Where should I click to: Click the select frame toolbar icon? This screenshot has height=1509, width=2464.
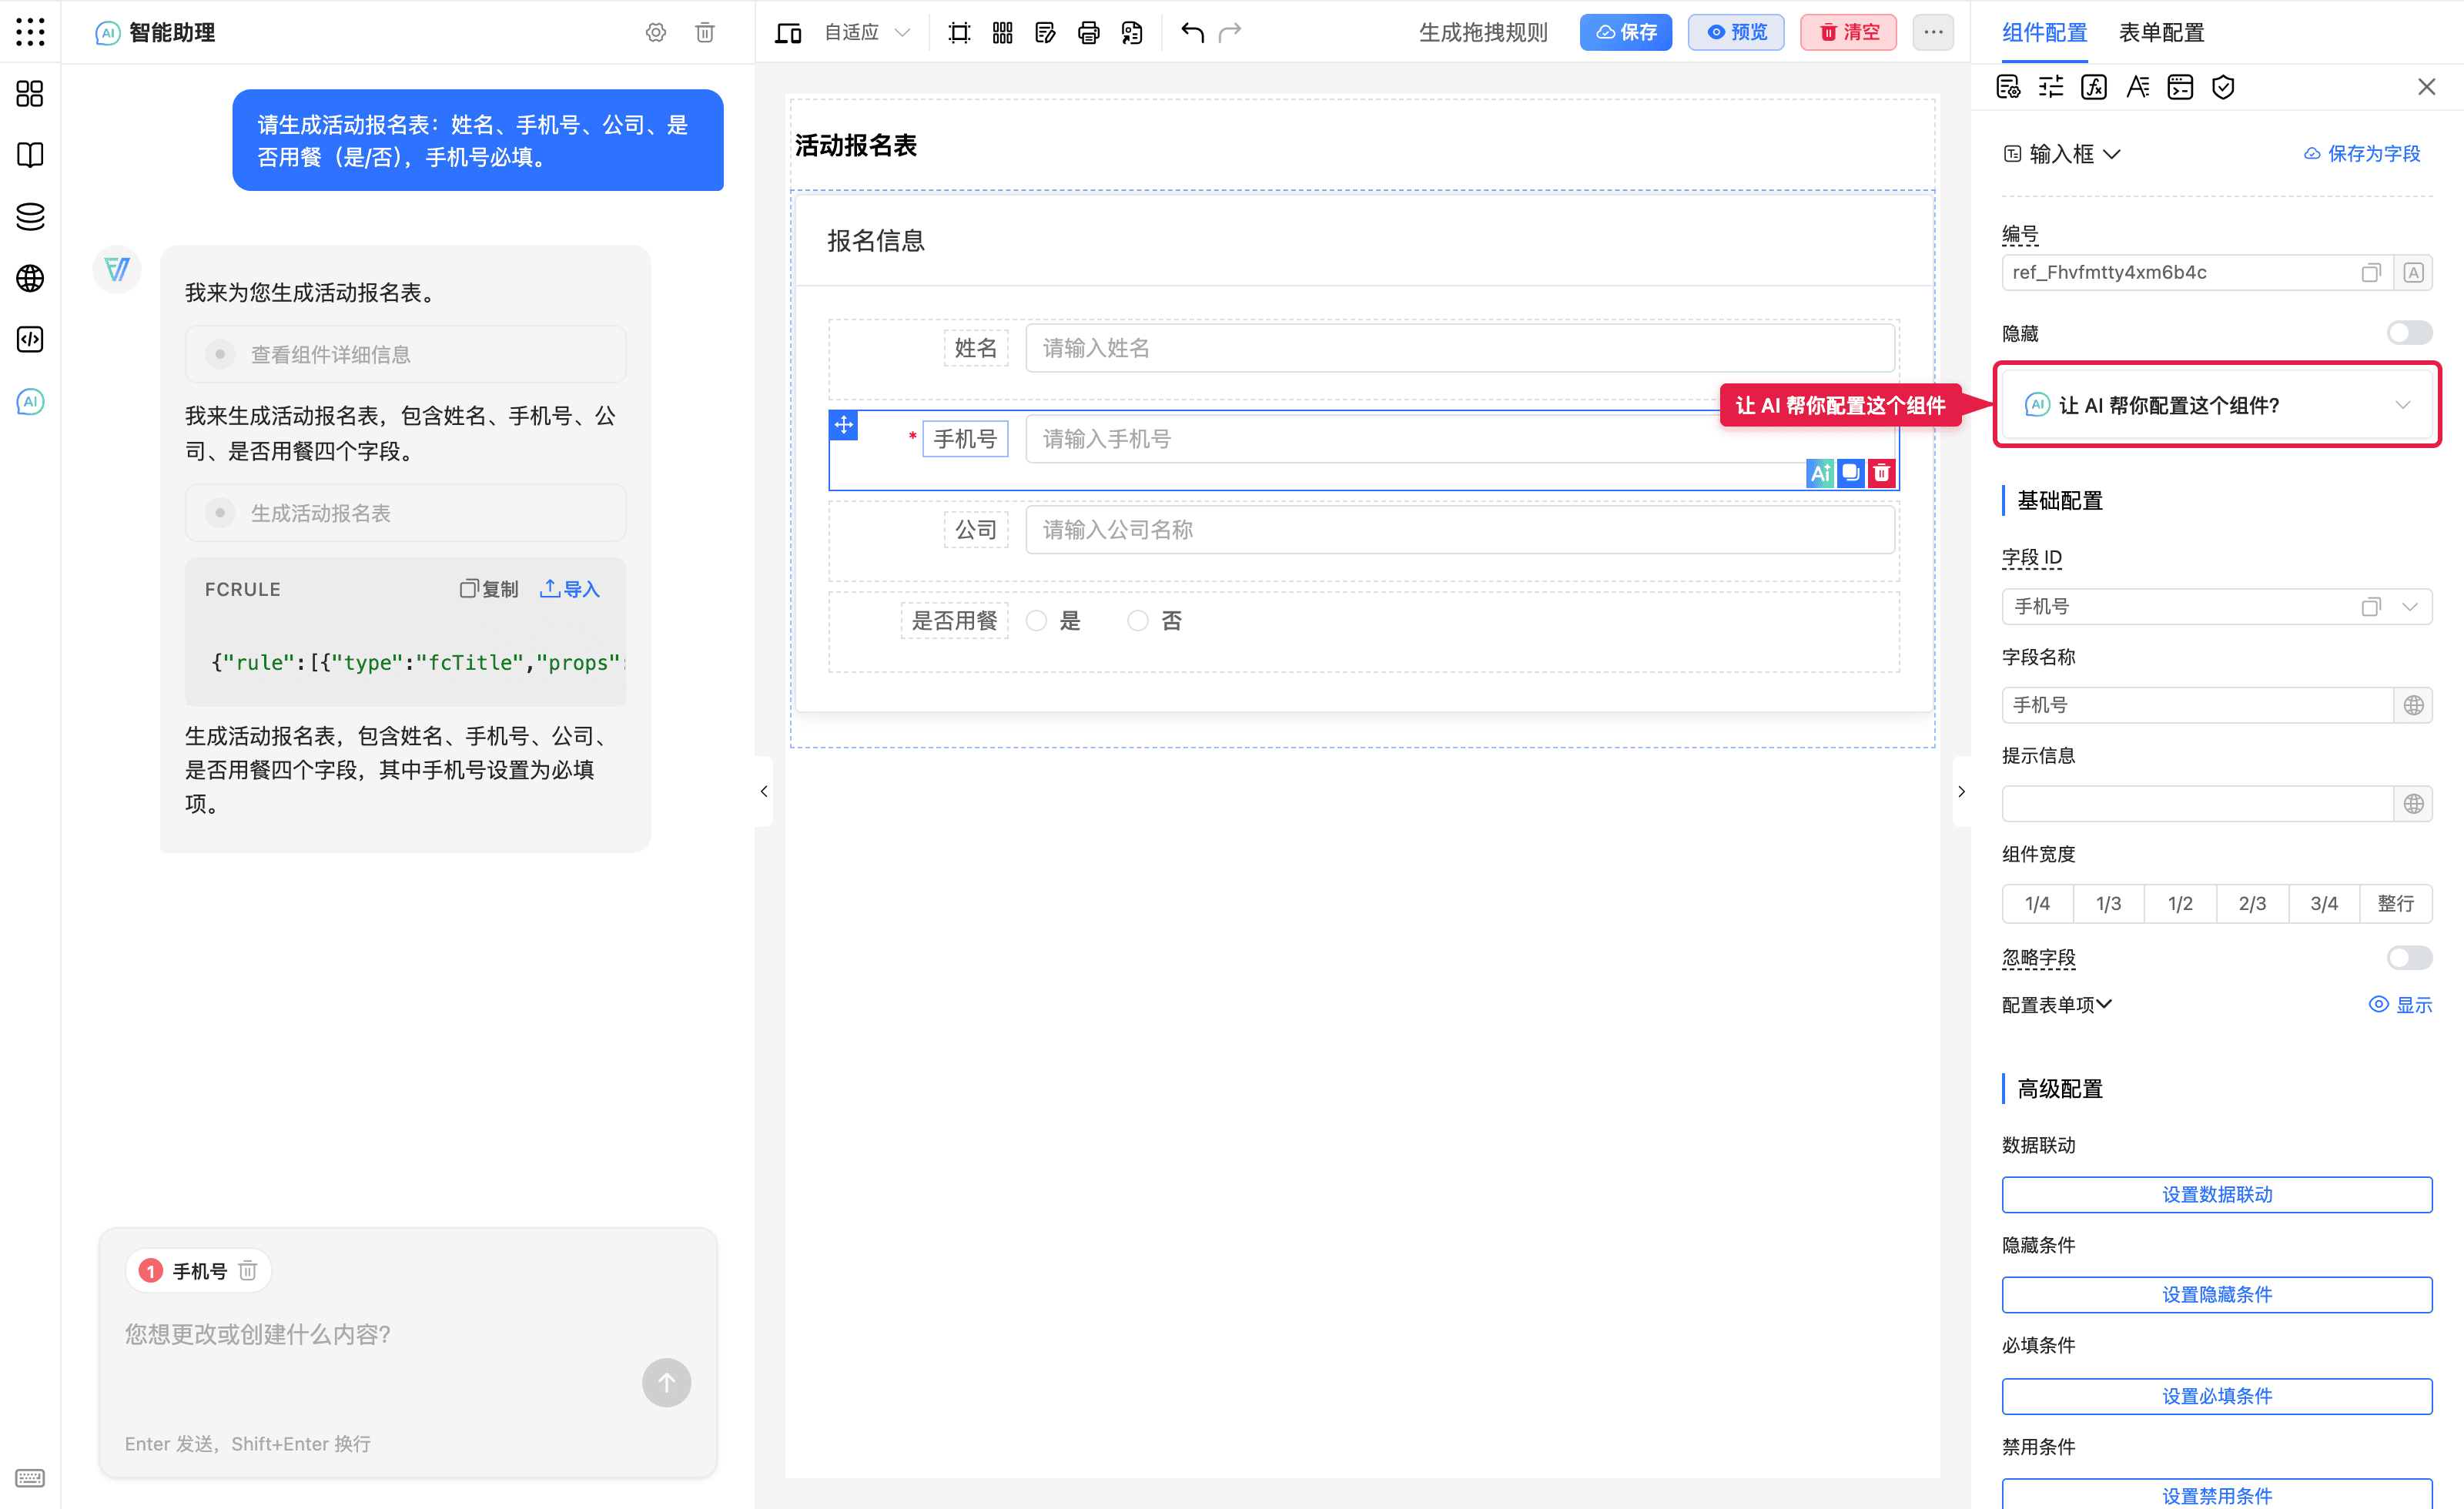coord(959,33)
